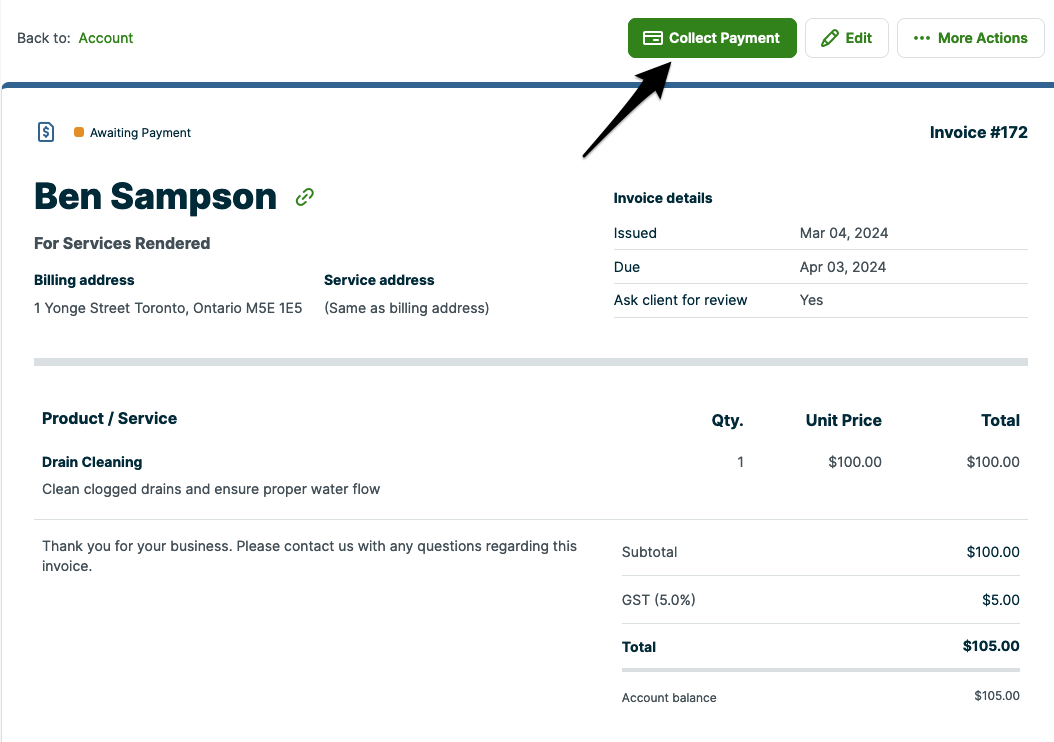
Task: Click the Awaiting Payment status label
Action: click(x=141, y=132)
